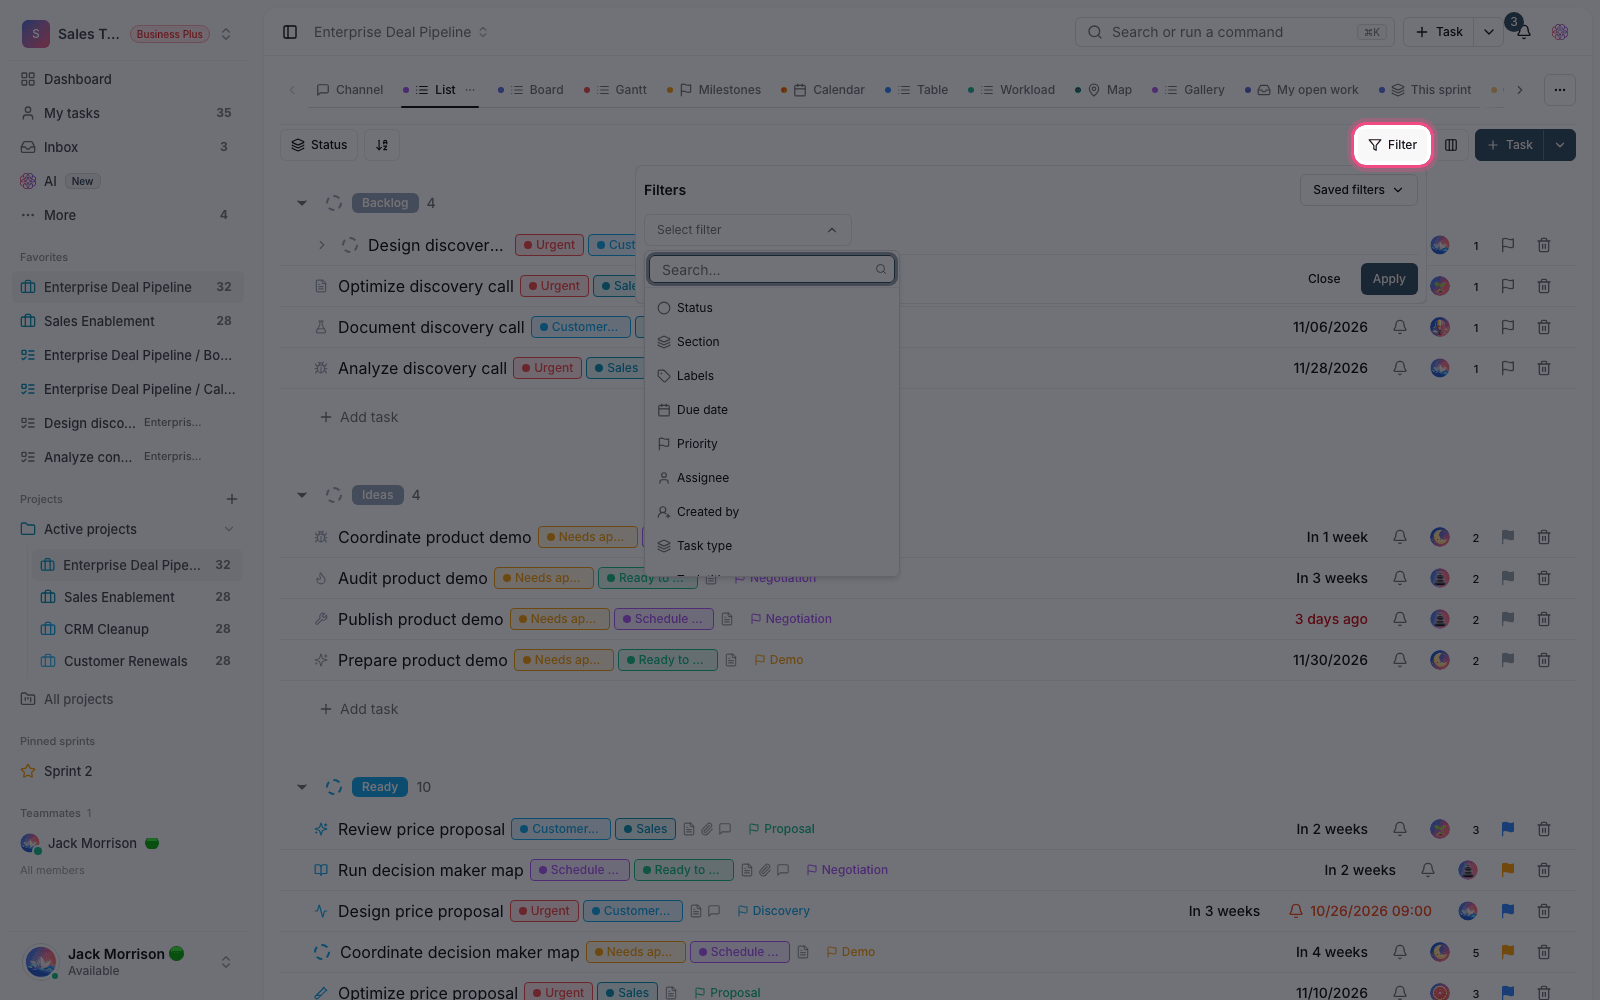Collapse Active projects folder

[229, 529]
